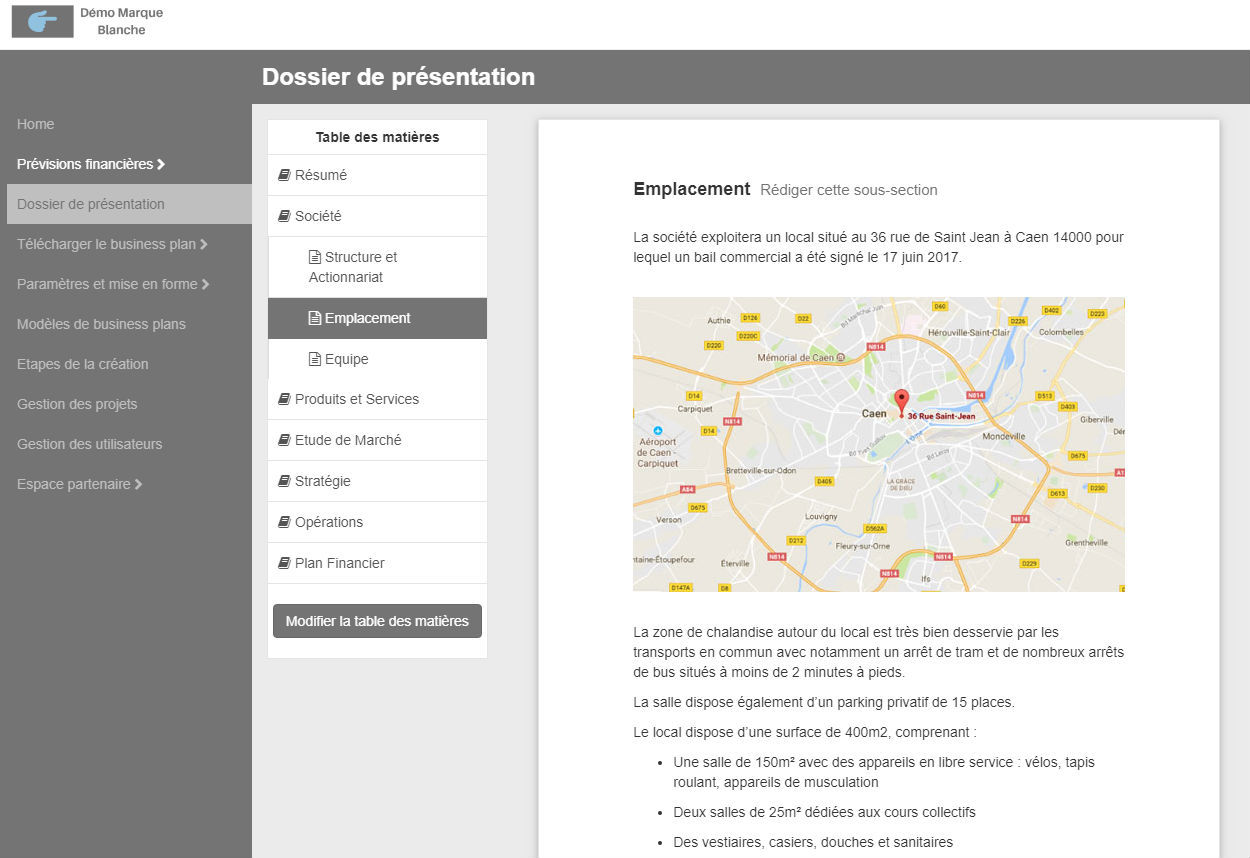Click the book icon beside Produits et Services
This screenshot has height=858, width=1250.
tap(284, 399)
